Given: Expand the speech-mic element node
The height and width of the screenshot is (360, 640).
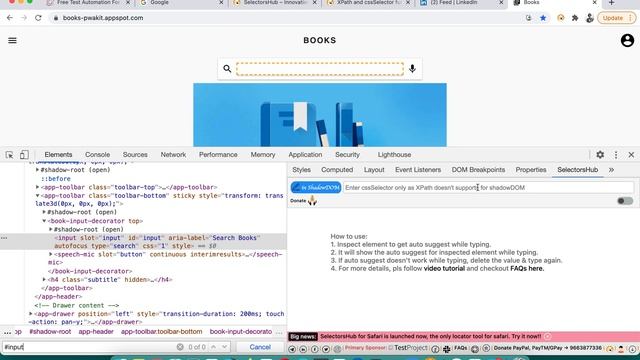Looking at the screenshot, I should coord(51,254).
